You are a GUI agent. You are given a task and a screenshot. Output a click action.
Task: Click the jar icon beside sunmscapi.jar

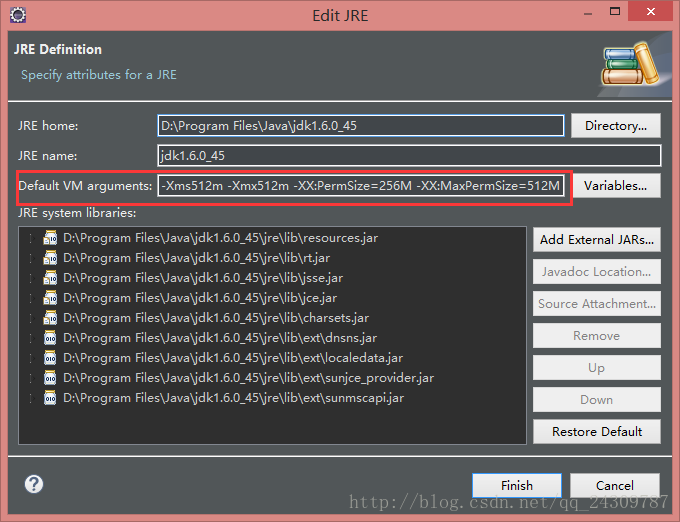tap(50, 397)
